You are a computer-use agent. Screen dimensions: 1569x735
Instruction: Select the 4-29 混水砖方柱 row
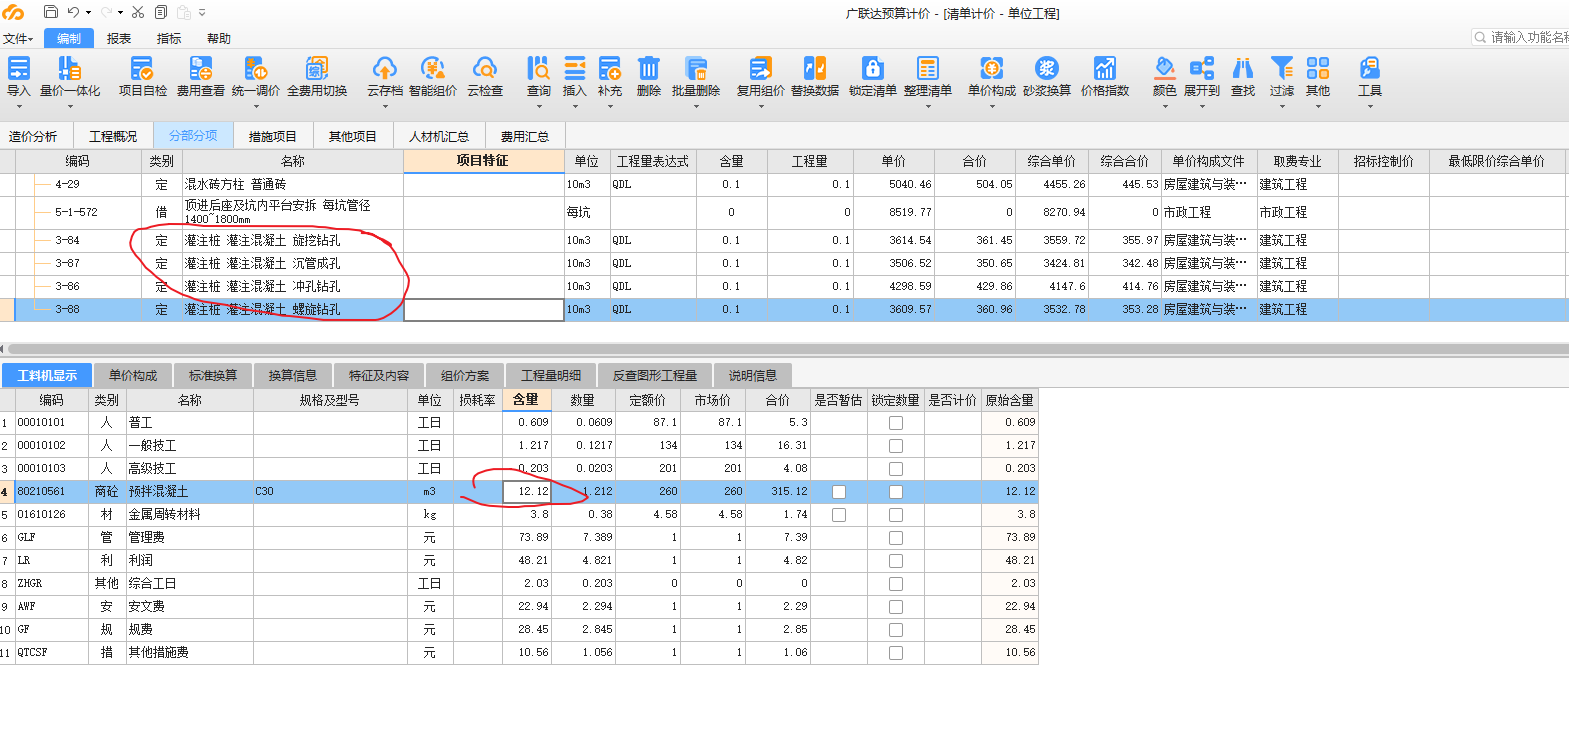[x=784, y=185]
